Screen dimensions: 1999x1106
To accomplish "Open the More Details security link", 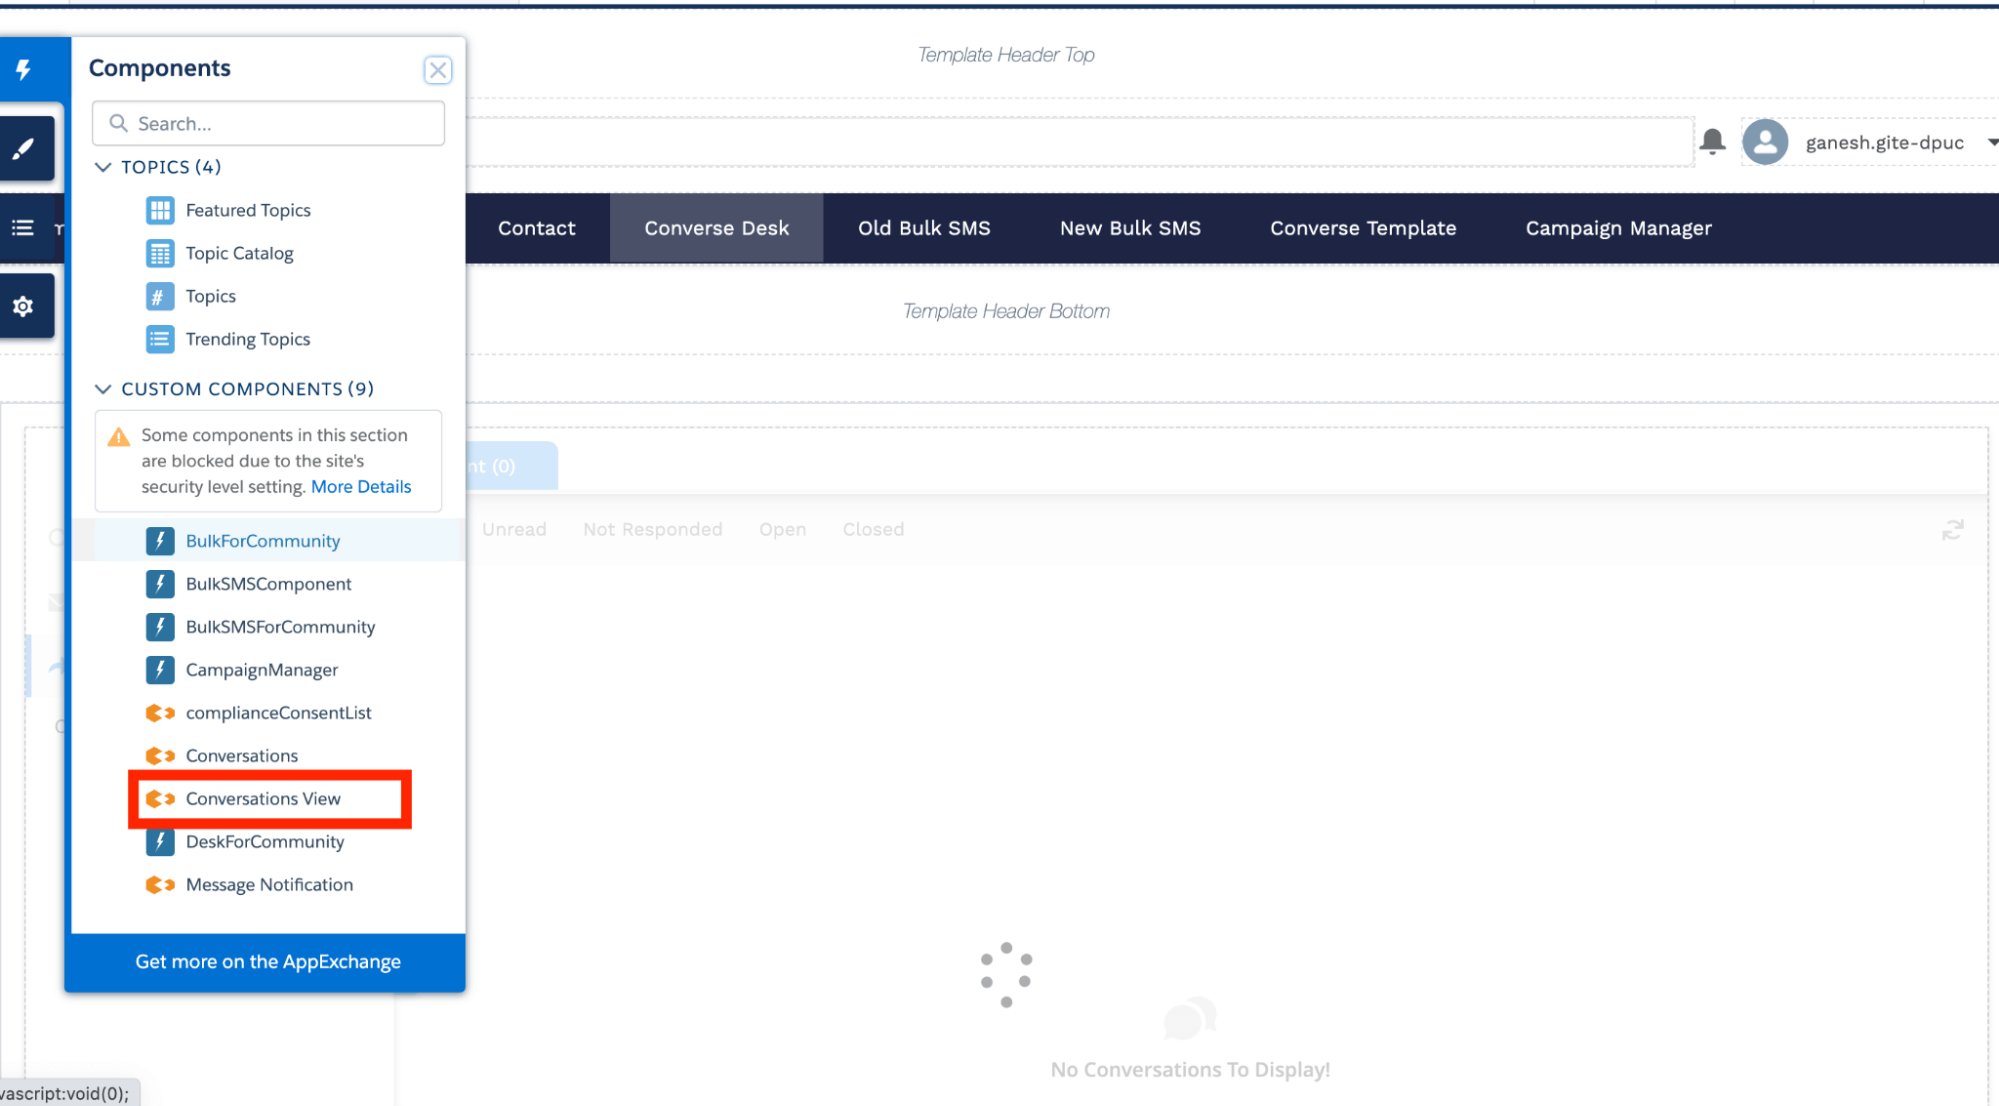I will (x=360, y=487).
